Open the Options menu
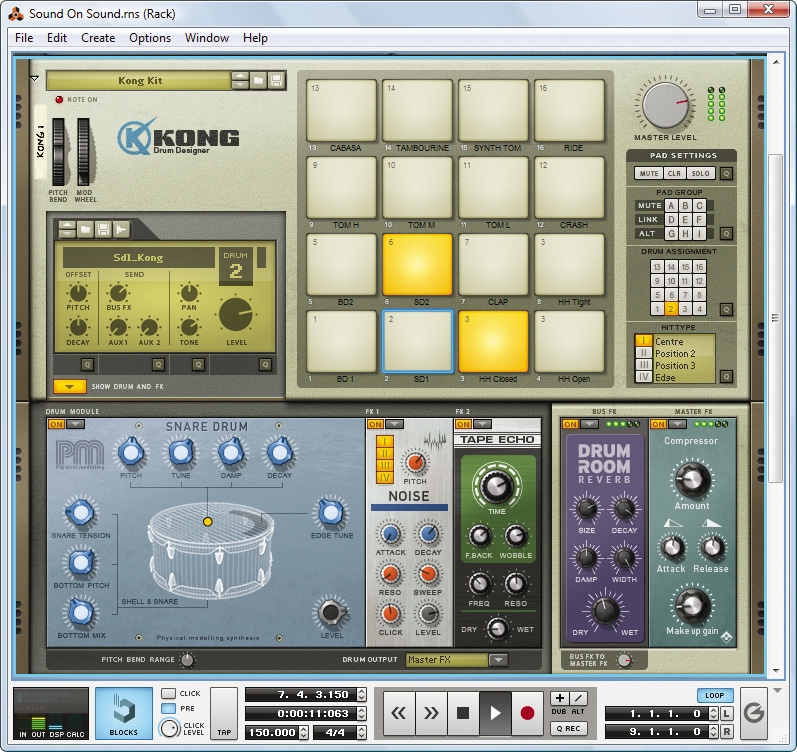 tap(150, 38)
